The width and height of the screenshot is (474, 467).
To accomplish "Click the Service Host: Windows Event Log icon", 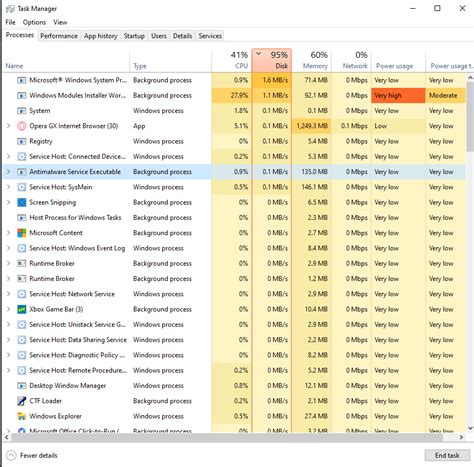I will (22, 248).
